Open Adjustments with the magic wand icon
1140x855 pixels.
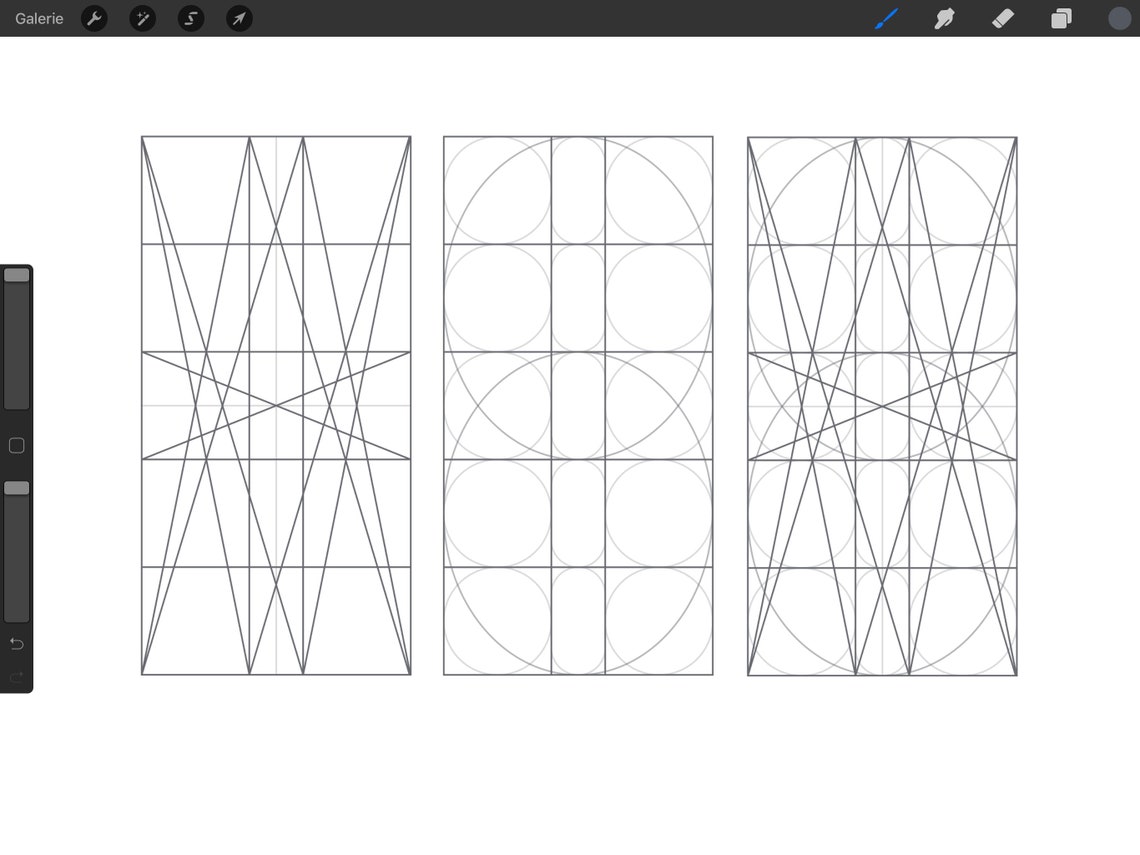142,18
